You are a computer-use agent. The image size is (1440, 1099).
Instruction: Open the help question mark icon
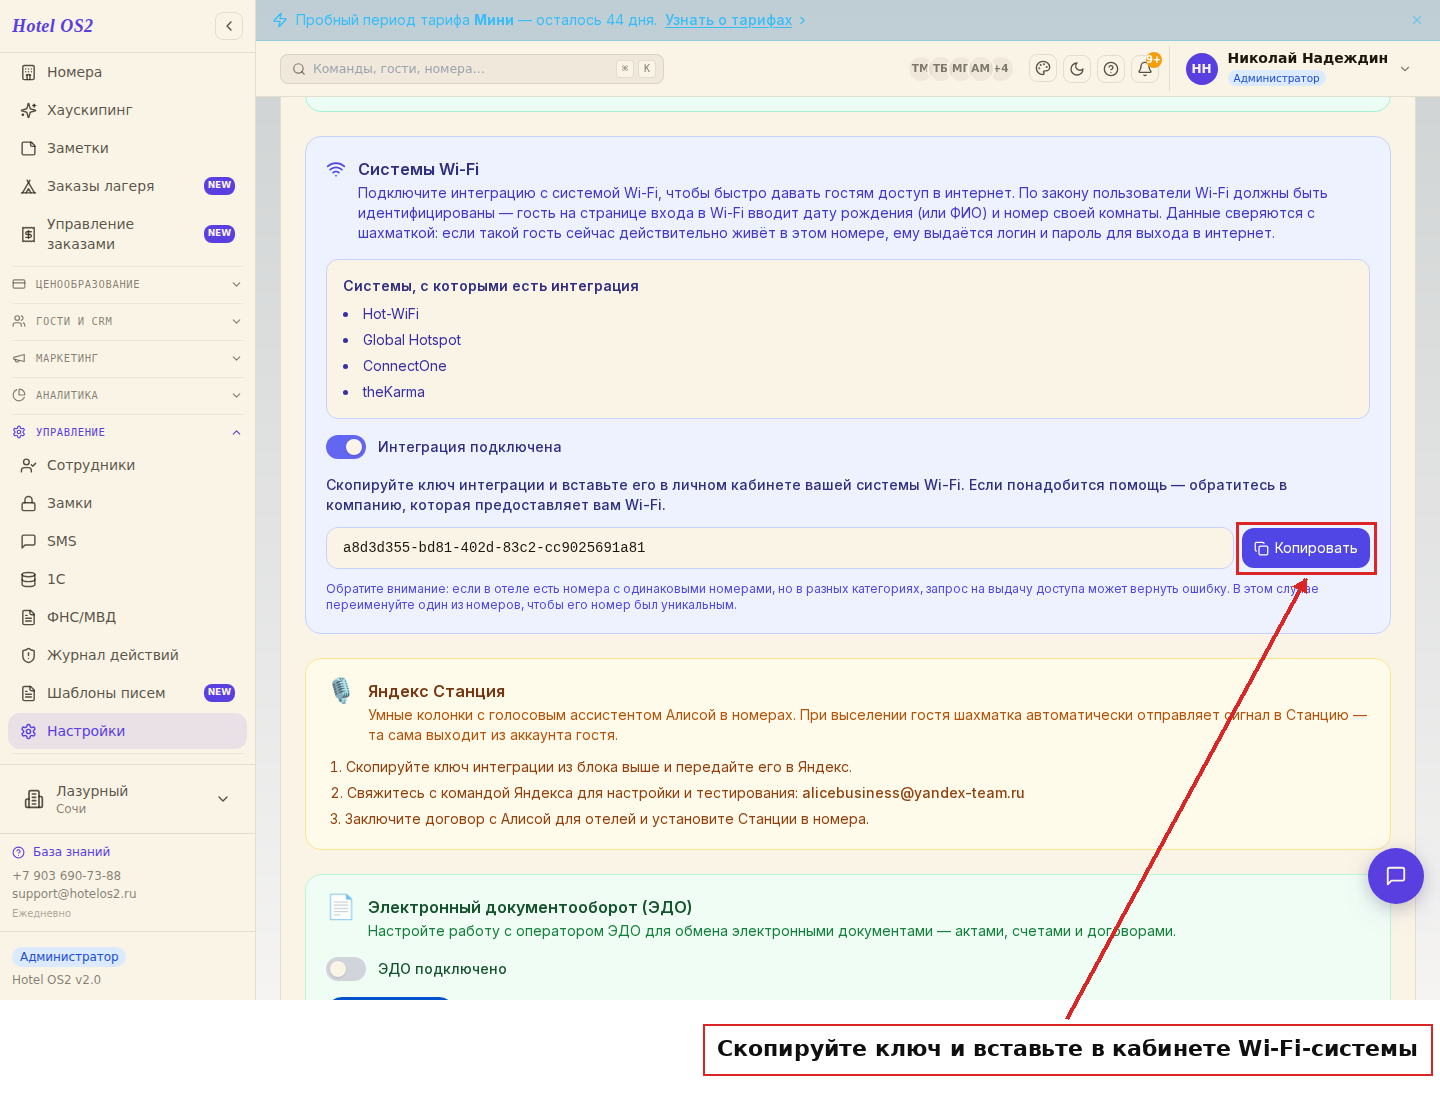tap(1111, 69)
